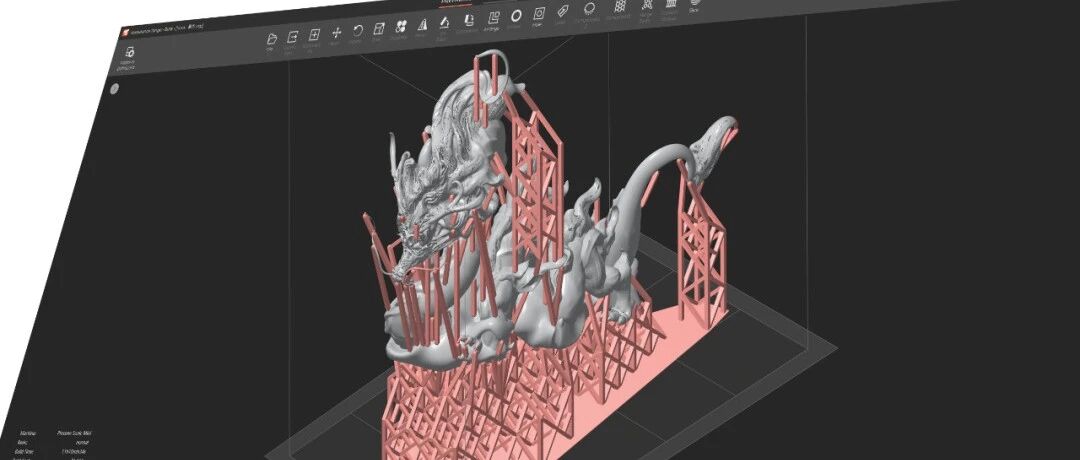Image resolution: width=1080 pixels, height=460 pixels.
Task: Click the Arrange layout icon
Action: click(492, 18)
